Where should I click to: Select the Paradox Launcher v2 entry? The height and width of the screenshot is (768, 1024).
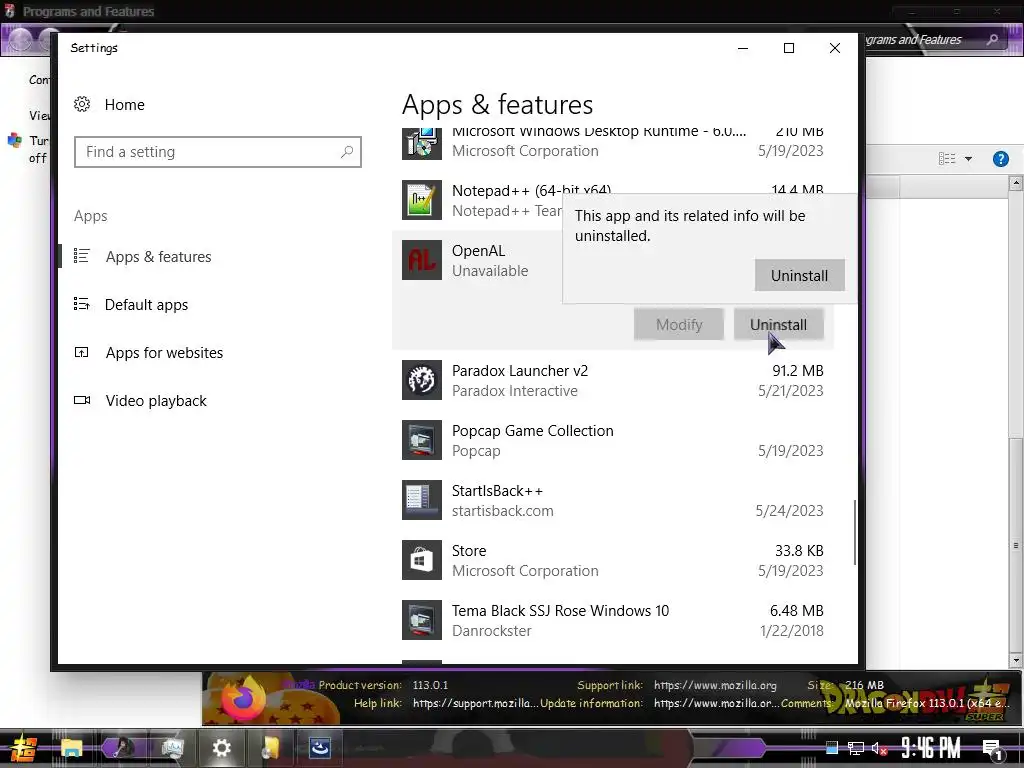point(613,380)
